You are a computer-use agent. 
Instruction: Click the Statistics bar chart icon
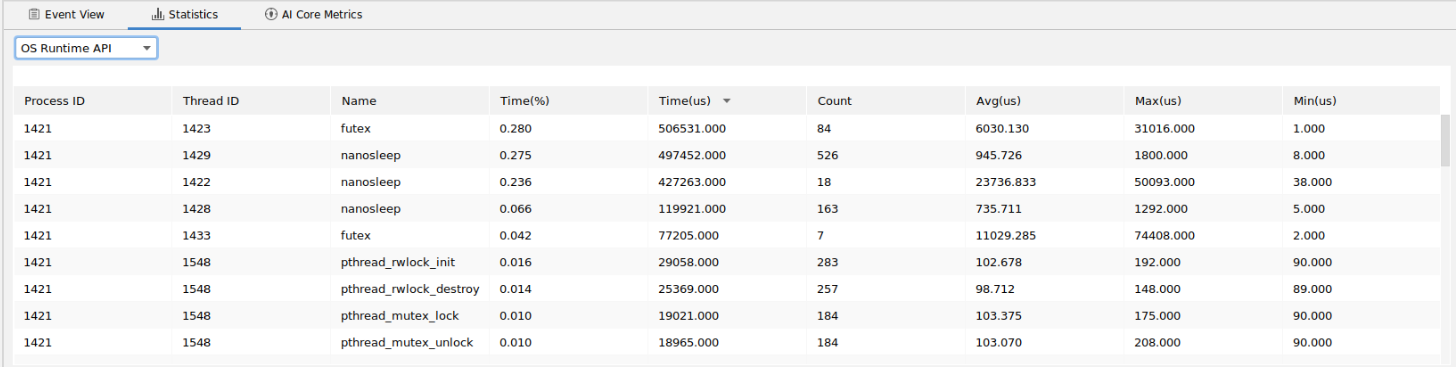(158, 15)
